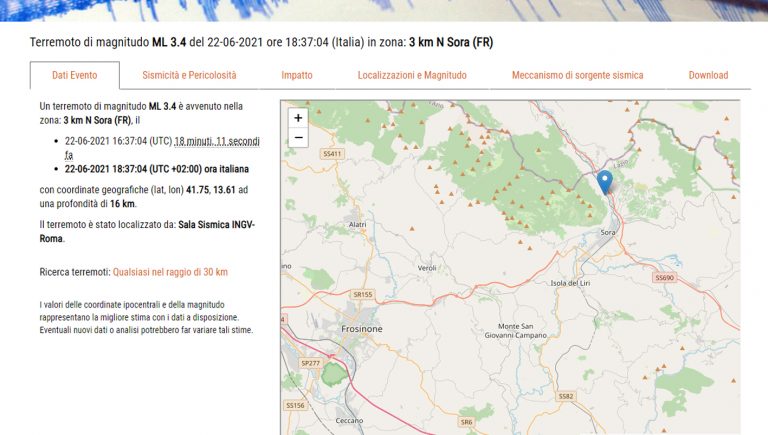Click the map zoom in plus button
Image resolution: width=768 pixels, height=435 pixels.
click(297, 117)
